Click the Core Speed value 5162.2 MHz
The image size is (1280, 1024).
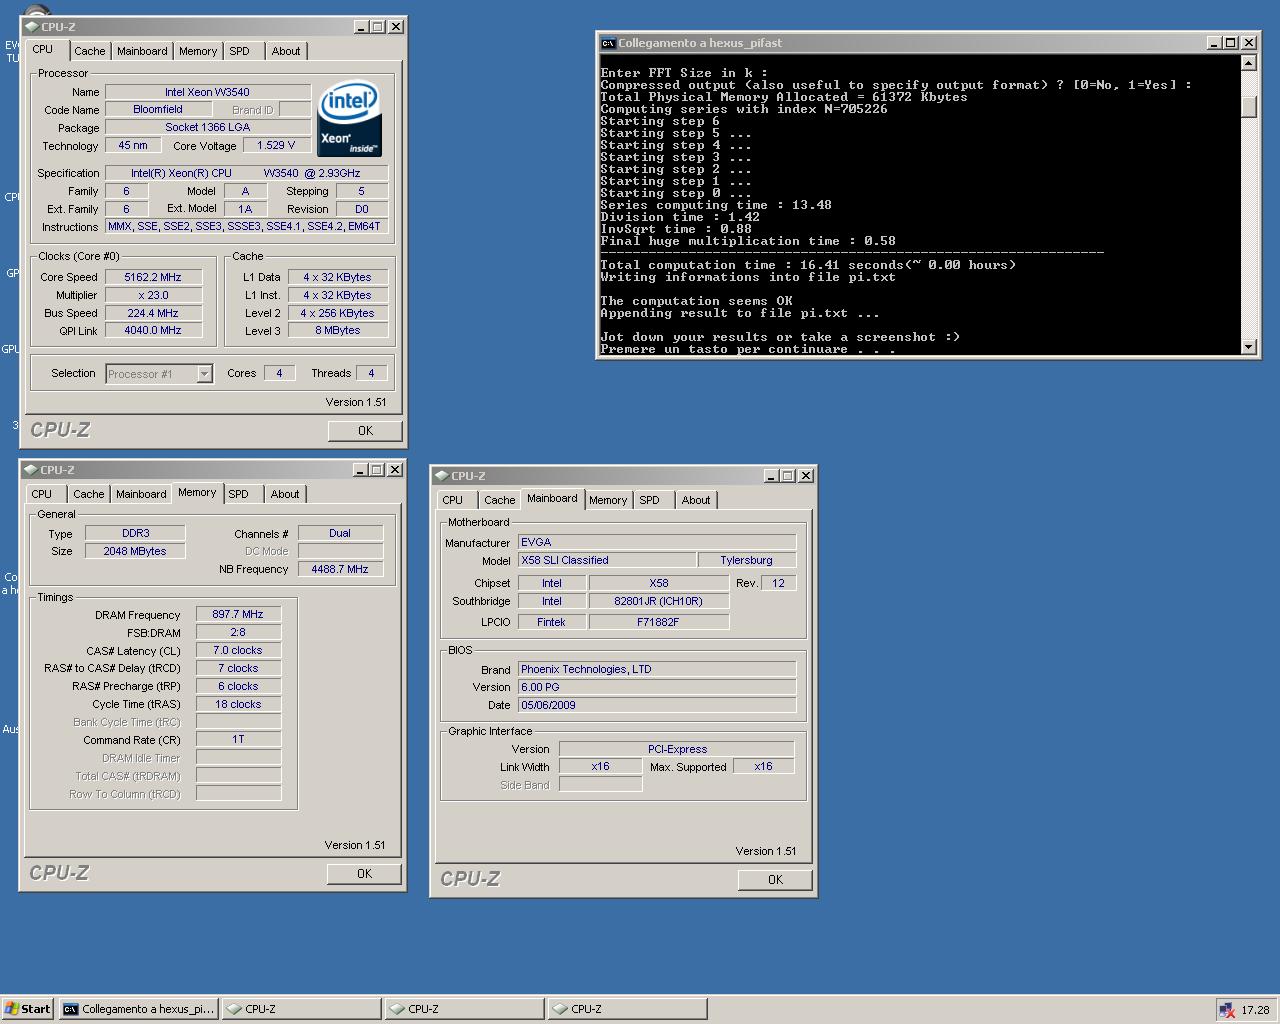(x=153, y=277)
